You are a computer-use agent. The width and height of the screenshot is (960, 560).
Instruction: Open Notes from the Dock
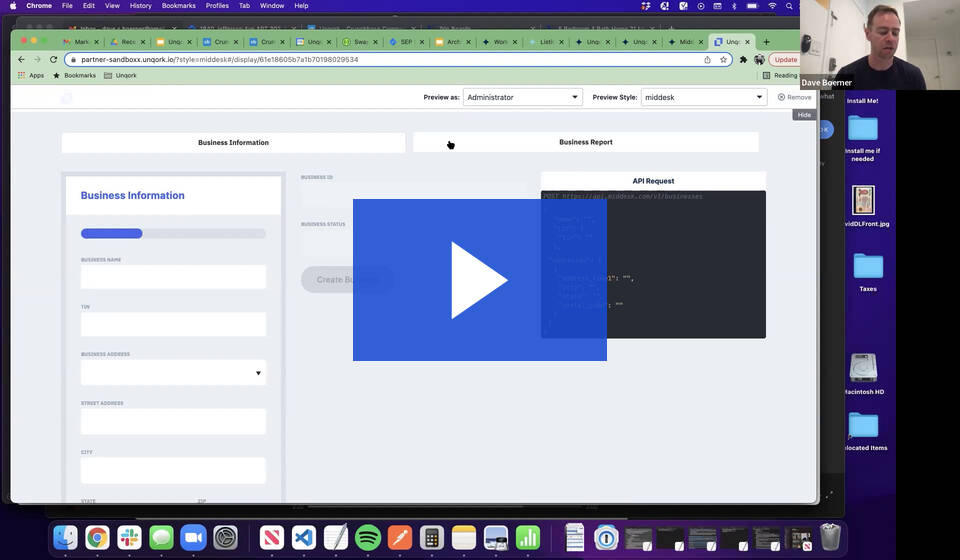pos(464,538)
